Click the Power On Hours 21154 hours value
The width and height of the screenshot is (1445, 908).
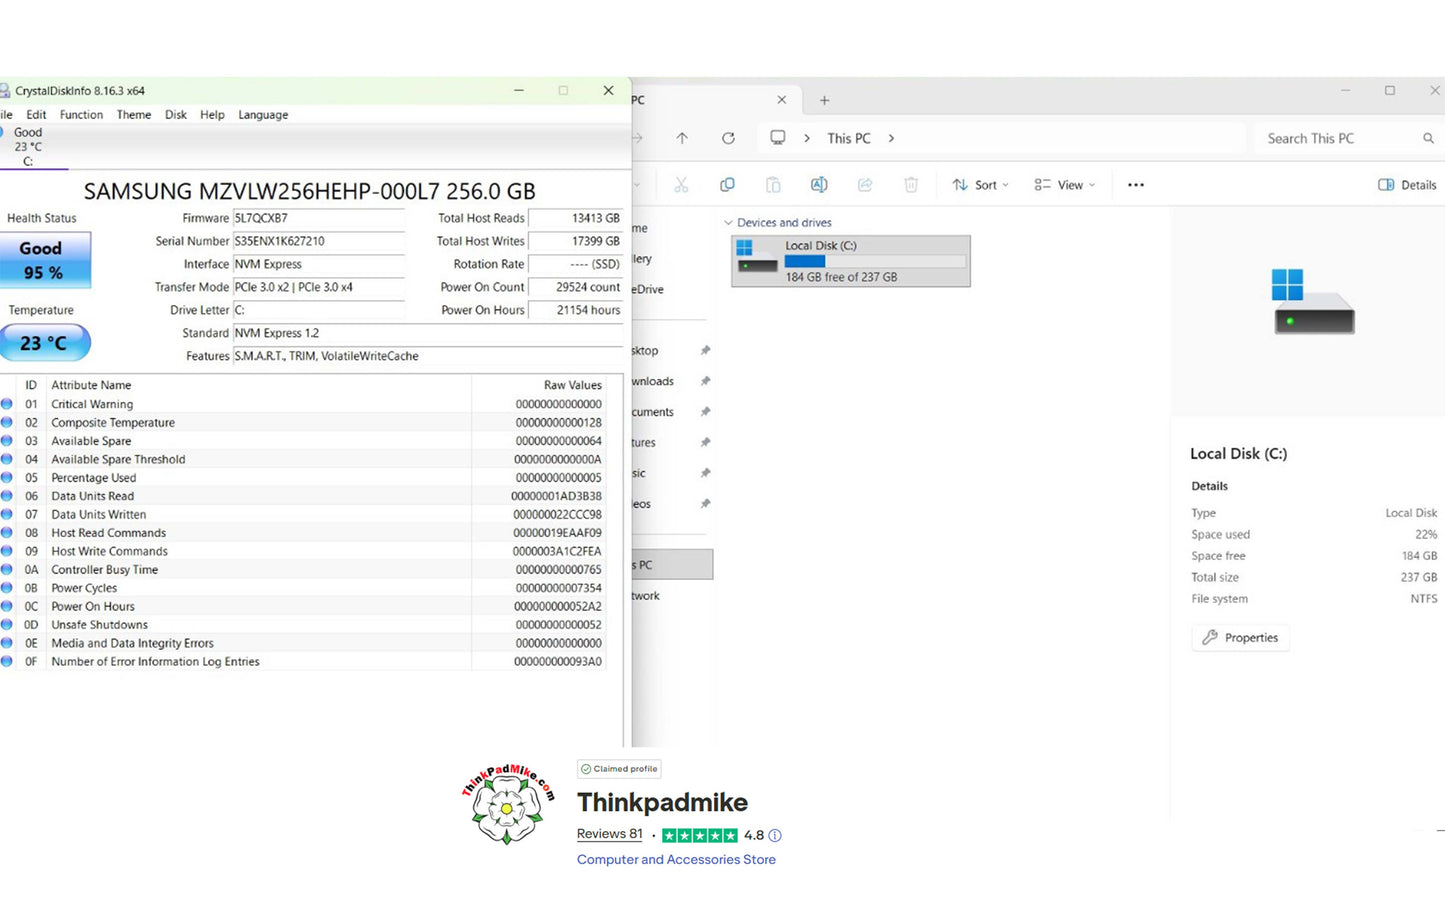(575, 310)
